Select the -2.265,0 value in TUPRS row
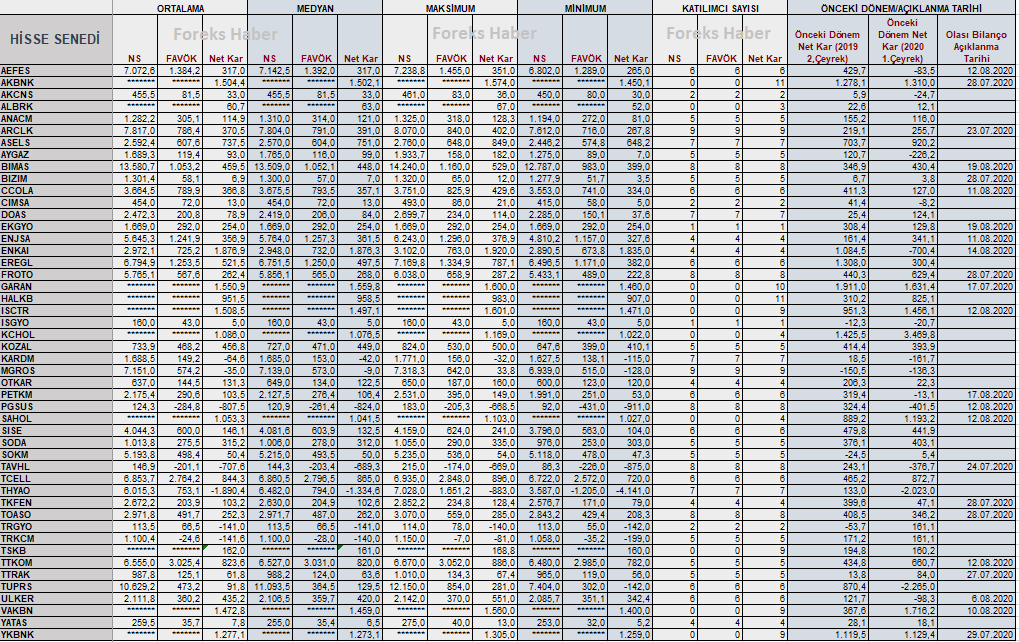The width and height of the screenshot is (1019, 642). coord(917,587)
